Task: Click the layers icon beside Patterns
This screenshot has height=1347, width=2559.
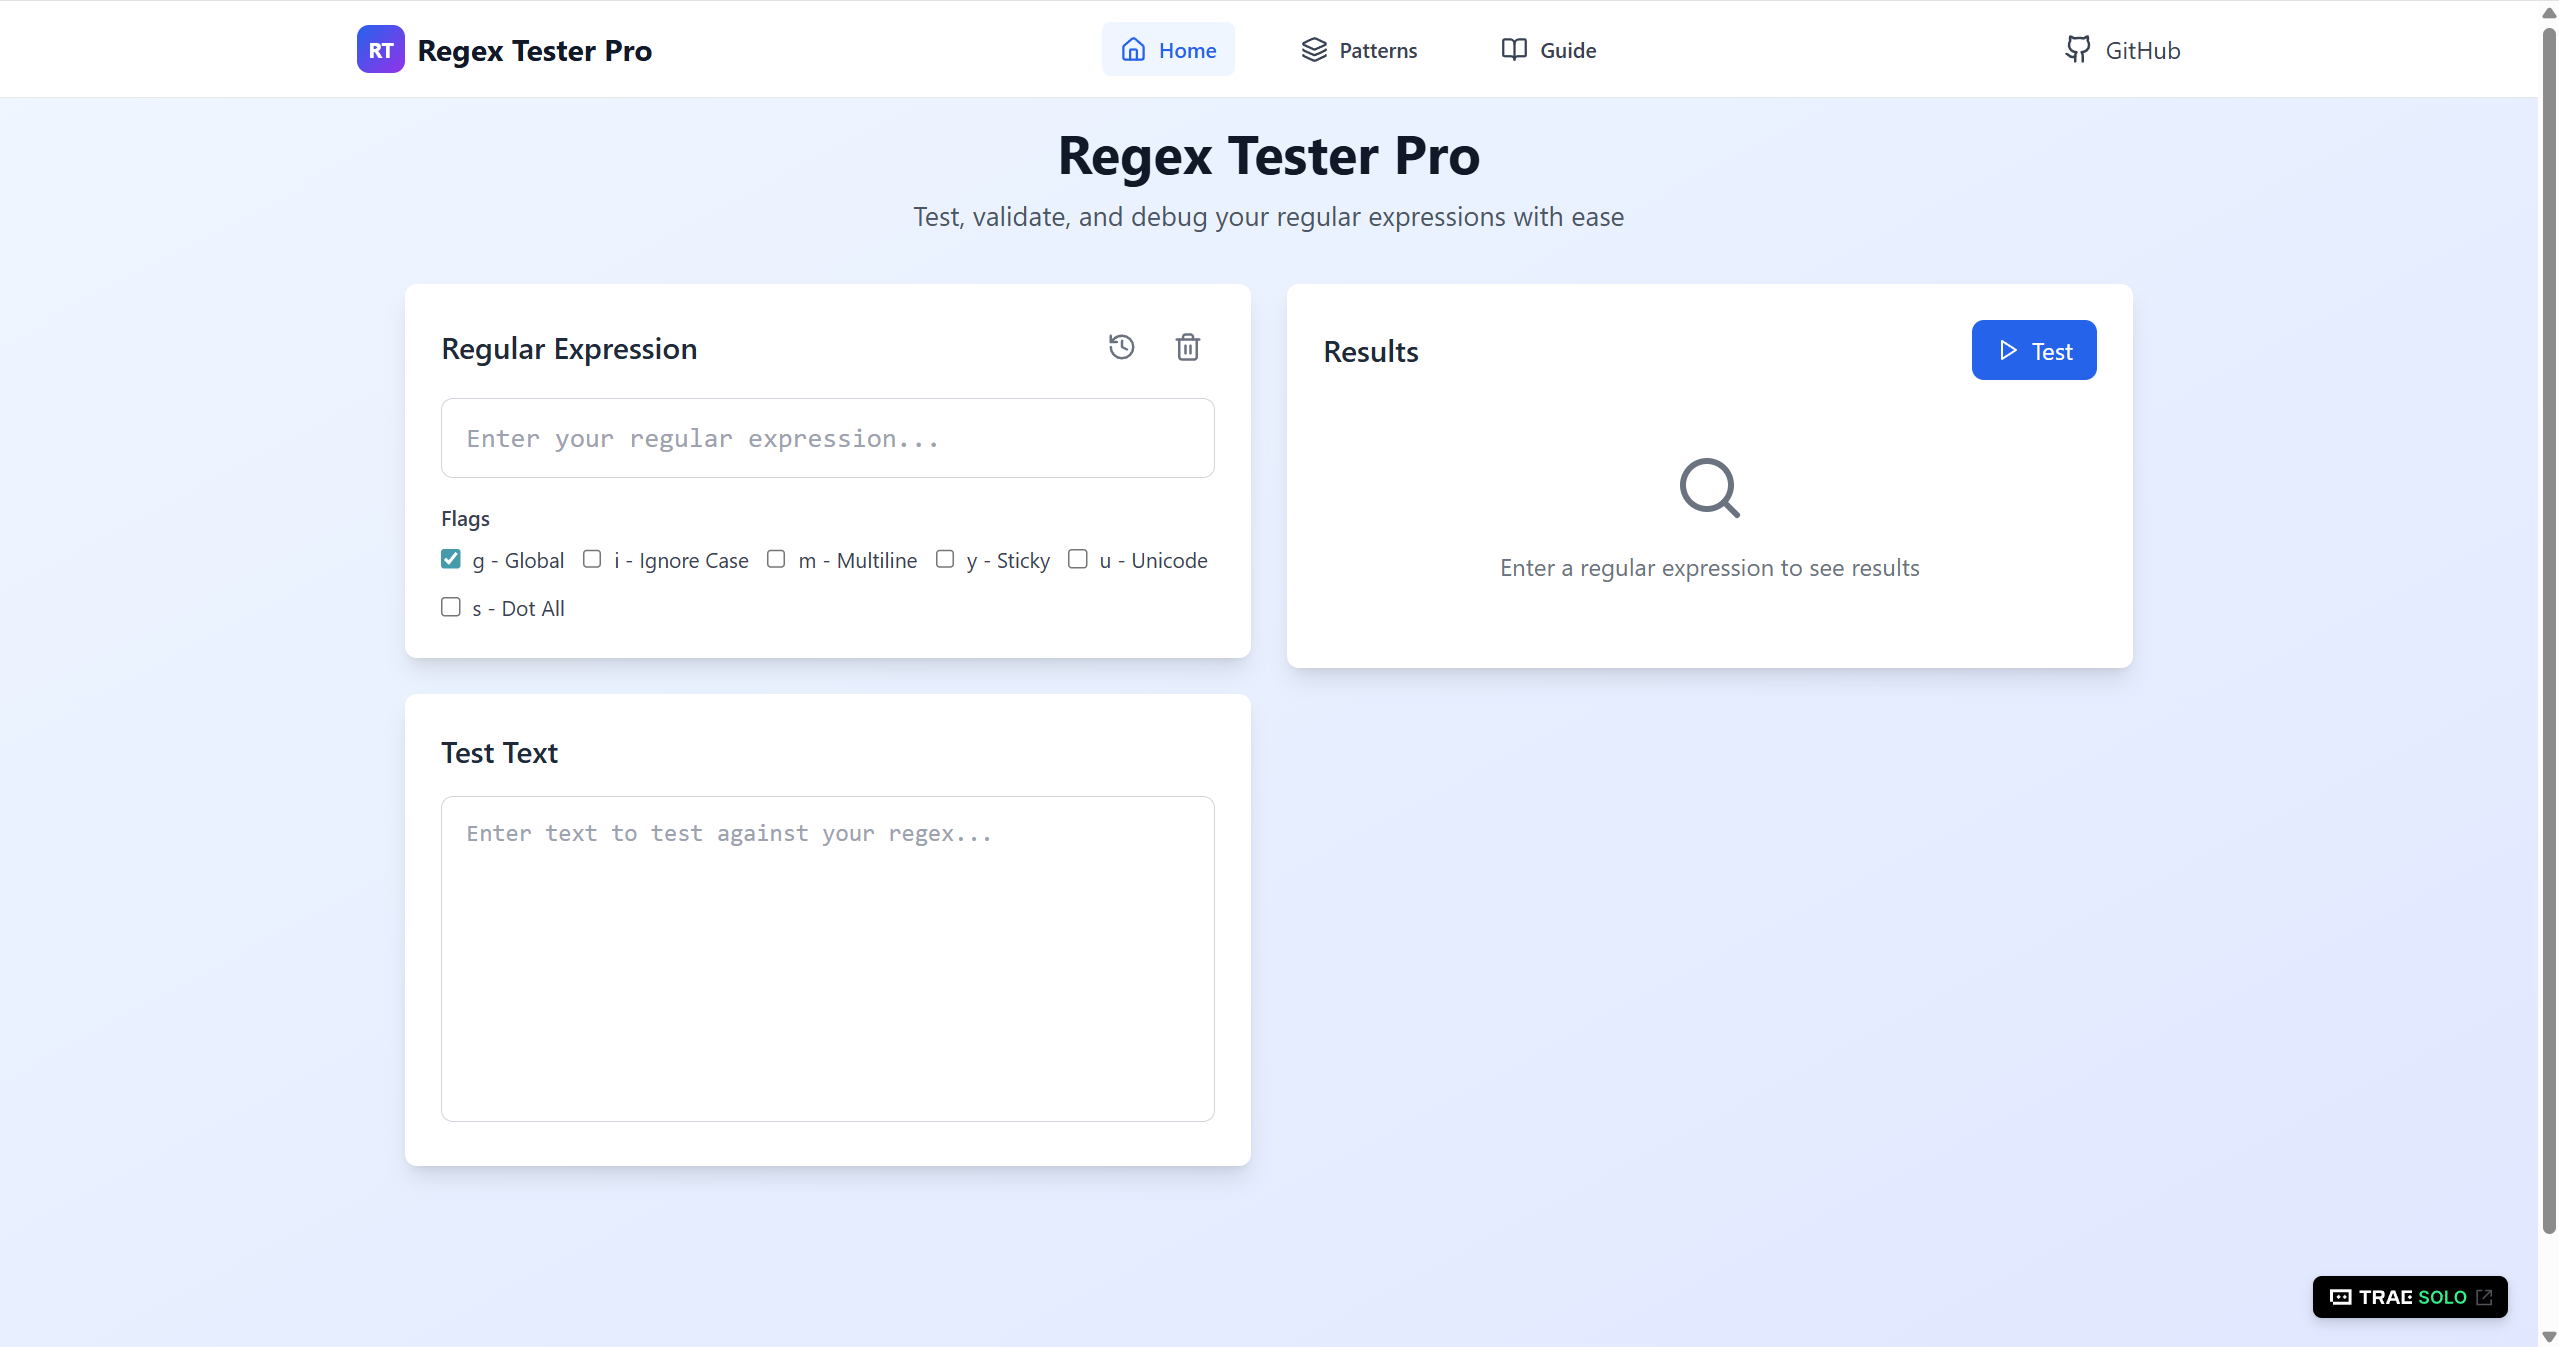Action: click(1313, 49)
